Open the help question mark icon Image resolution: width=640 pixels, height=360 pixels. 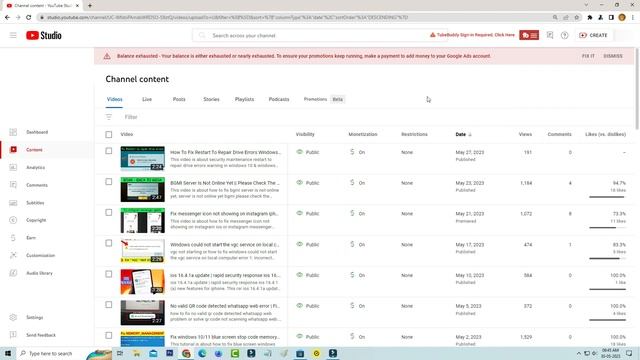click(x=564, y=36)
